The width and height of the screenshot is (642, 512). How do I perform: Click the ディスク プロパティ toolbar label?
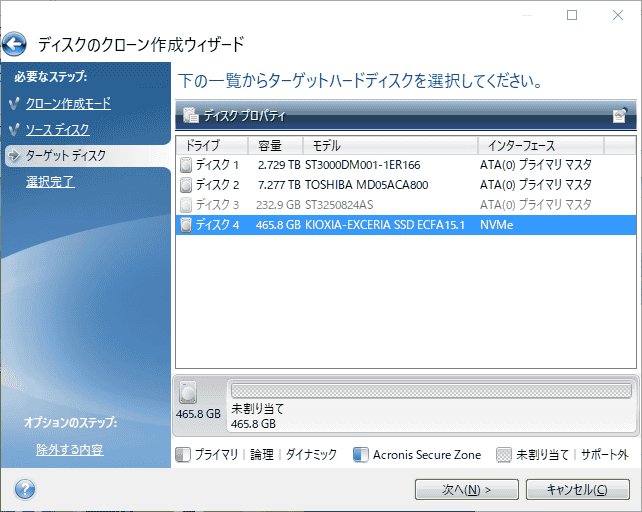(x=245, y=116)
